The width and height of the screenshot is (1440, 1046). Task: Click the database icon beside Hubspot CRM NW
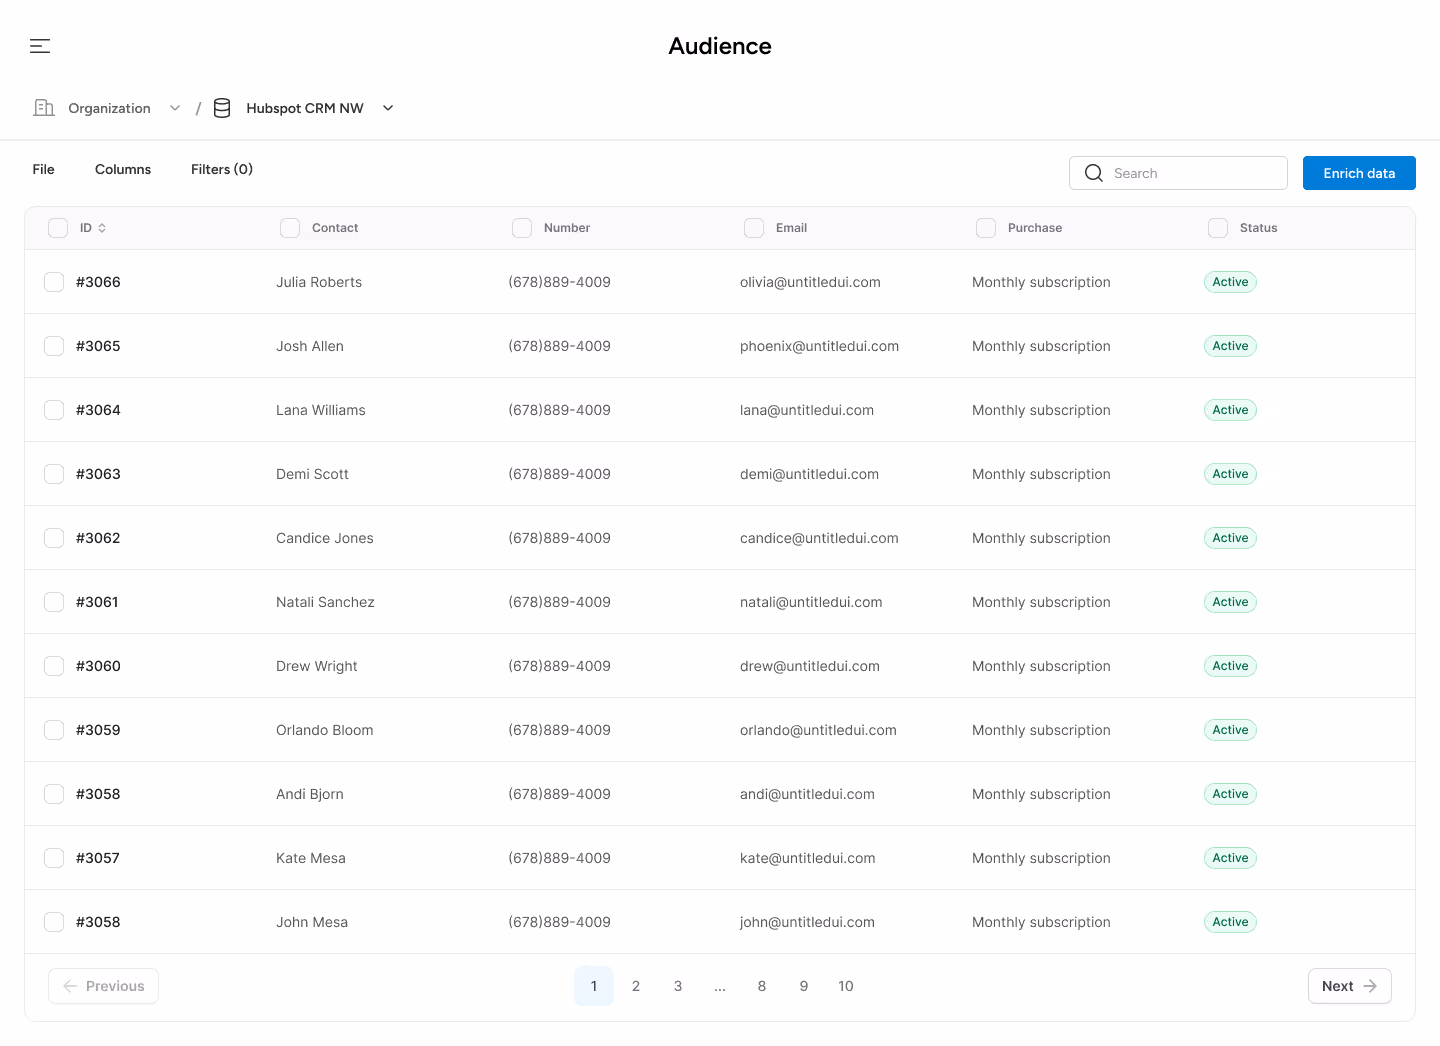point(222,107)
